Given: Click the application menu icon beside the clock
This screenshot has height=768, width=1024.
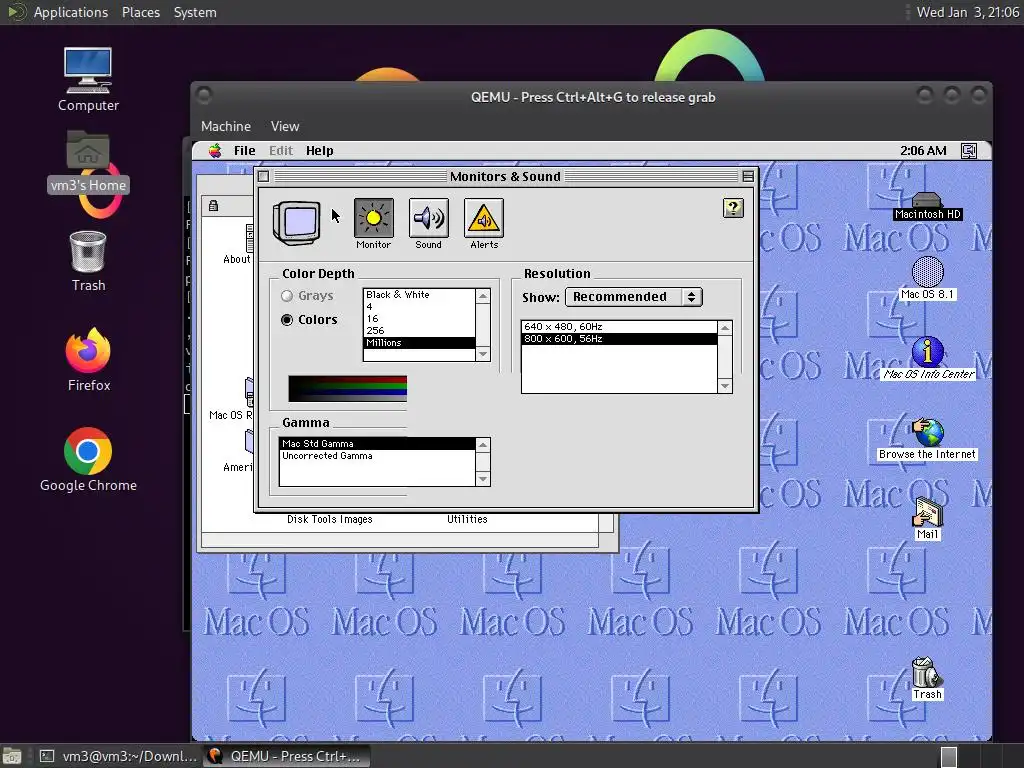Looking at the screenshot, I should click(x=969, y=151).
